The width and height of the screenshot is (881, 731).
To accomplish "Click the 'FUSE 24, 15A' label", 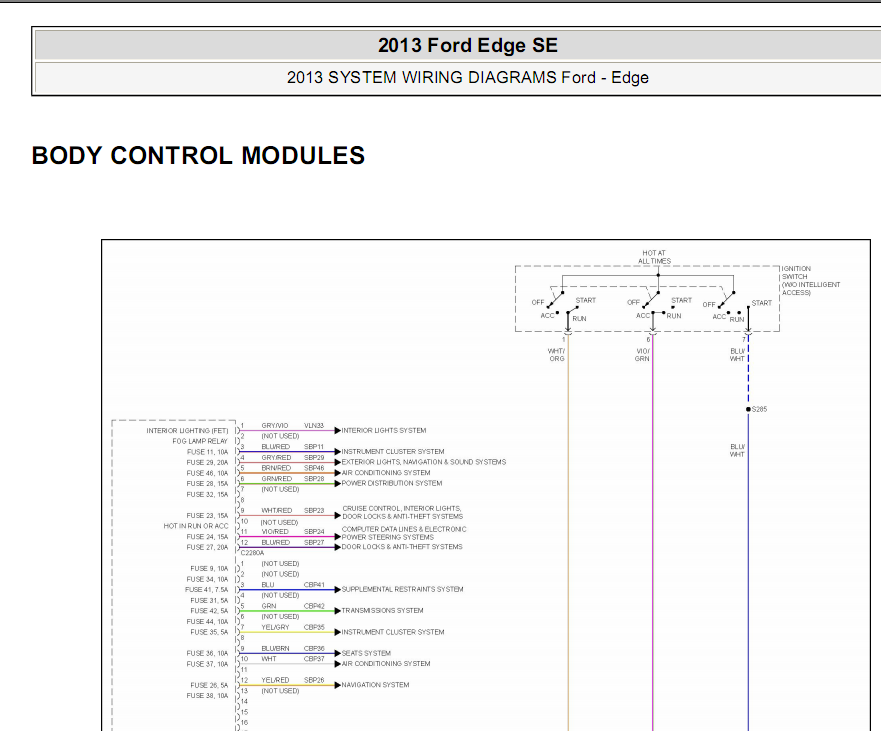I will coord(207,537).
